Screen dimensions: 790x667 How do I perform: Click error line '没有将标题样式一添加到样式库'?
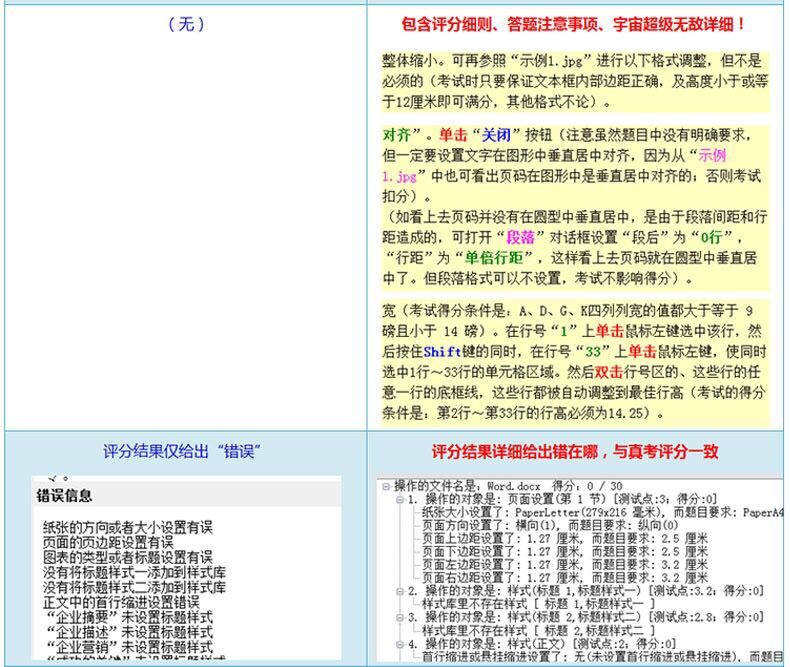click(134, 572)
